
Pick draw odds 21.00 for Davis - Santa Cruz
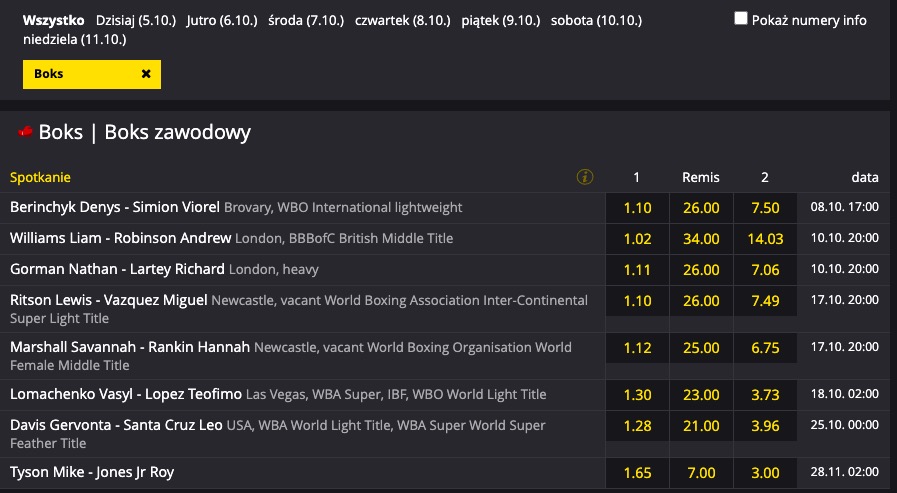coord(701,426)
